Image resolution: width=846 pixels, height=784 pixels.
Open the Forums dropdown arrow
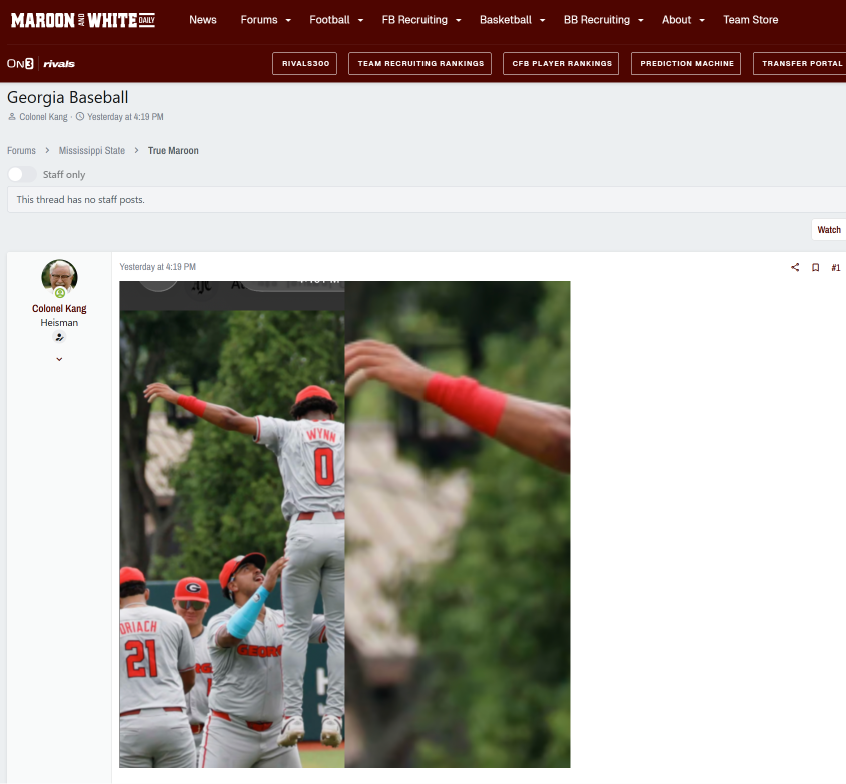(x=288, y=21)
